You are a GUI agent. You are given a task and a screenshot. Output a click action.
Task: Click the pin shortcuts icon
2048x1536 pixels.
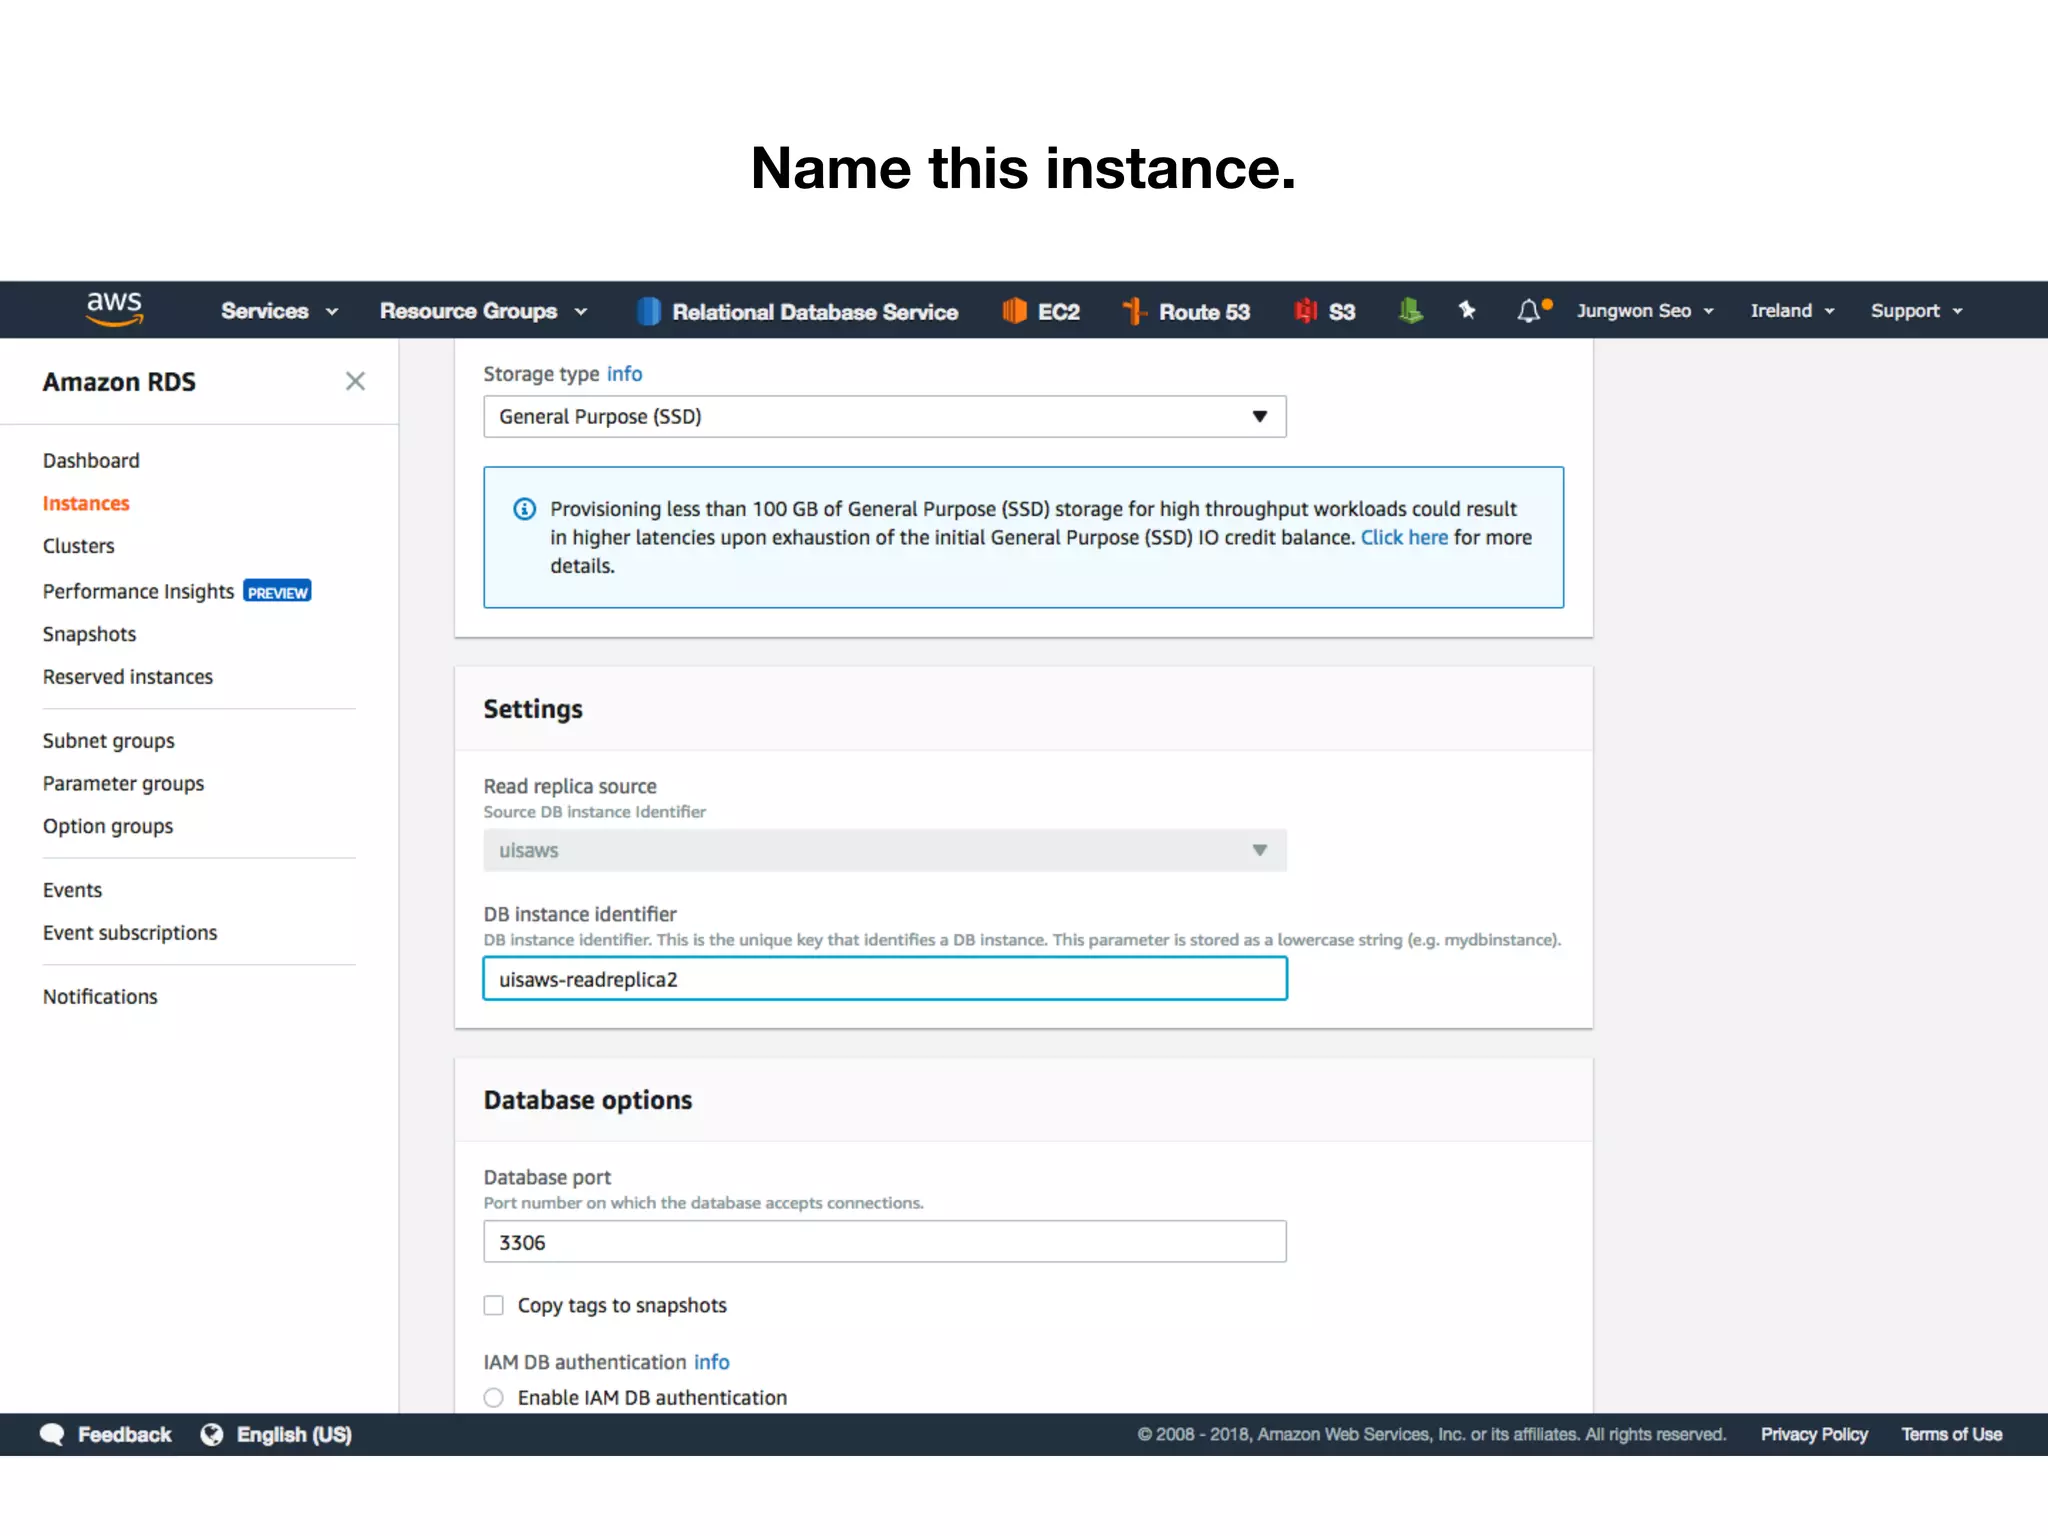[1467, 311]
